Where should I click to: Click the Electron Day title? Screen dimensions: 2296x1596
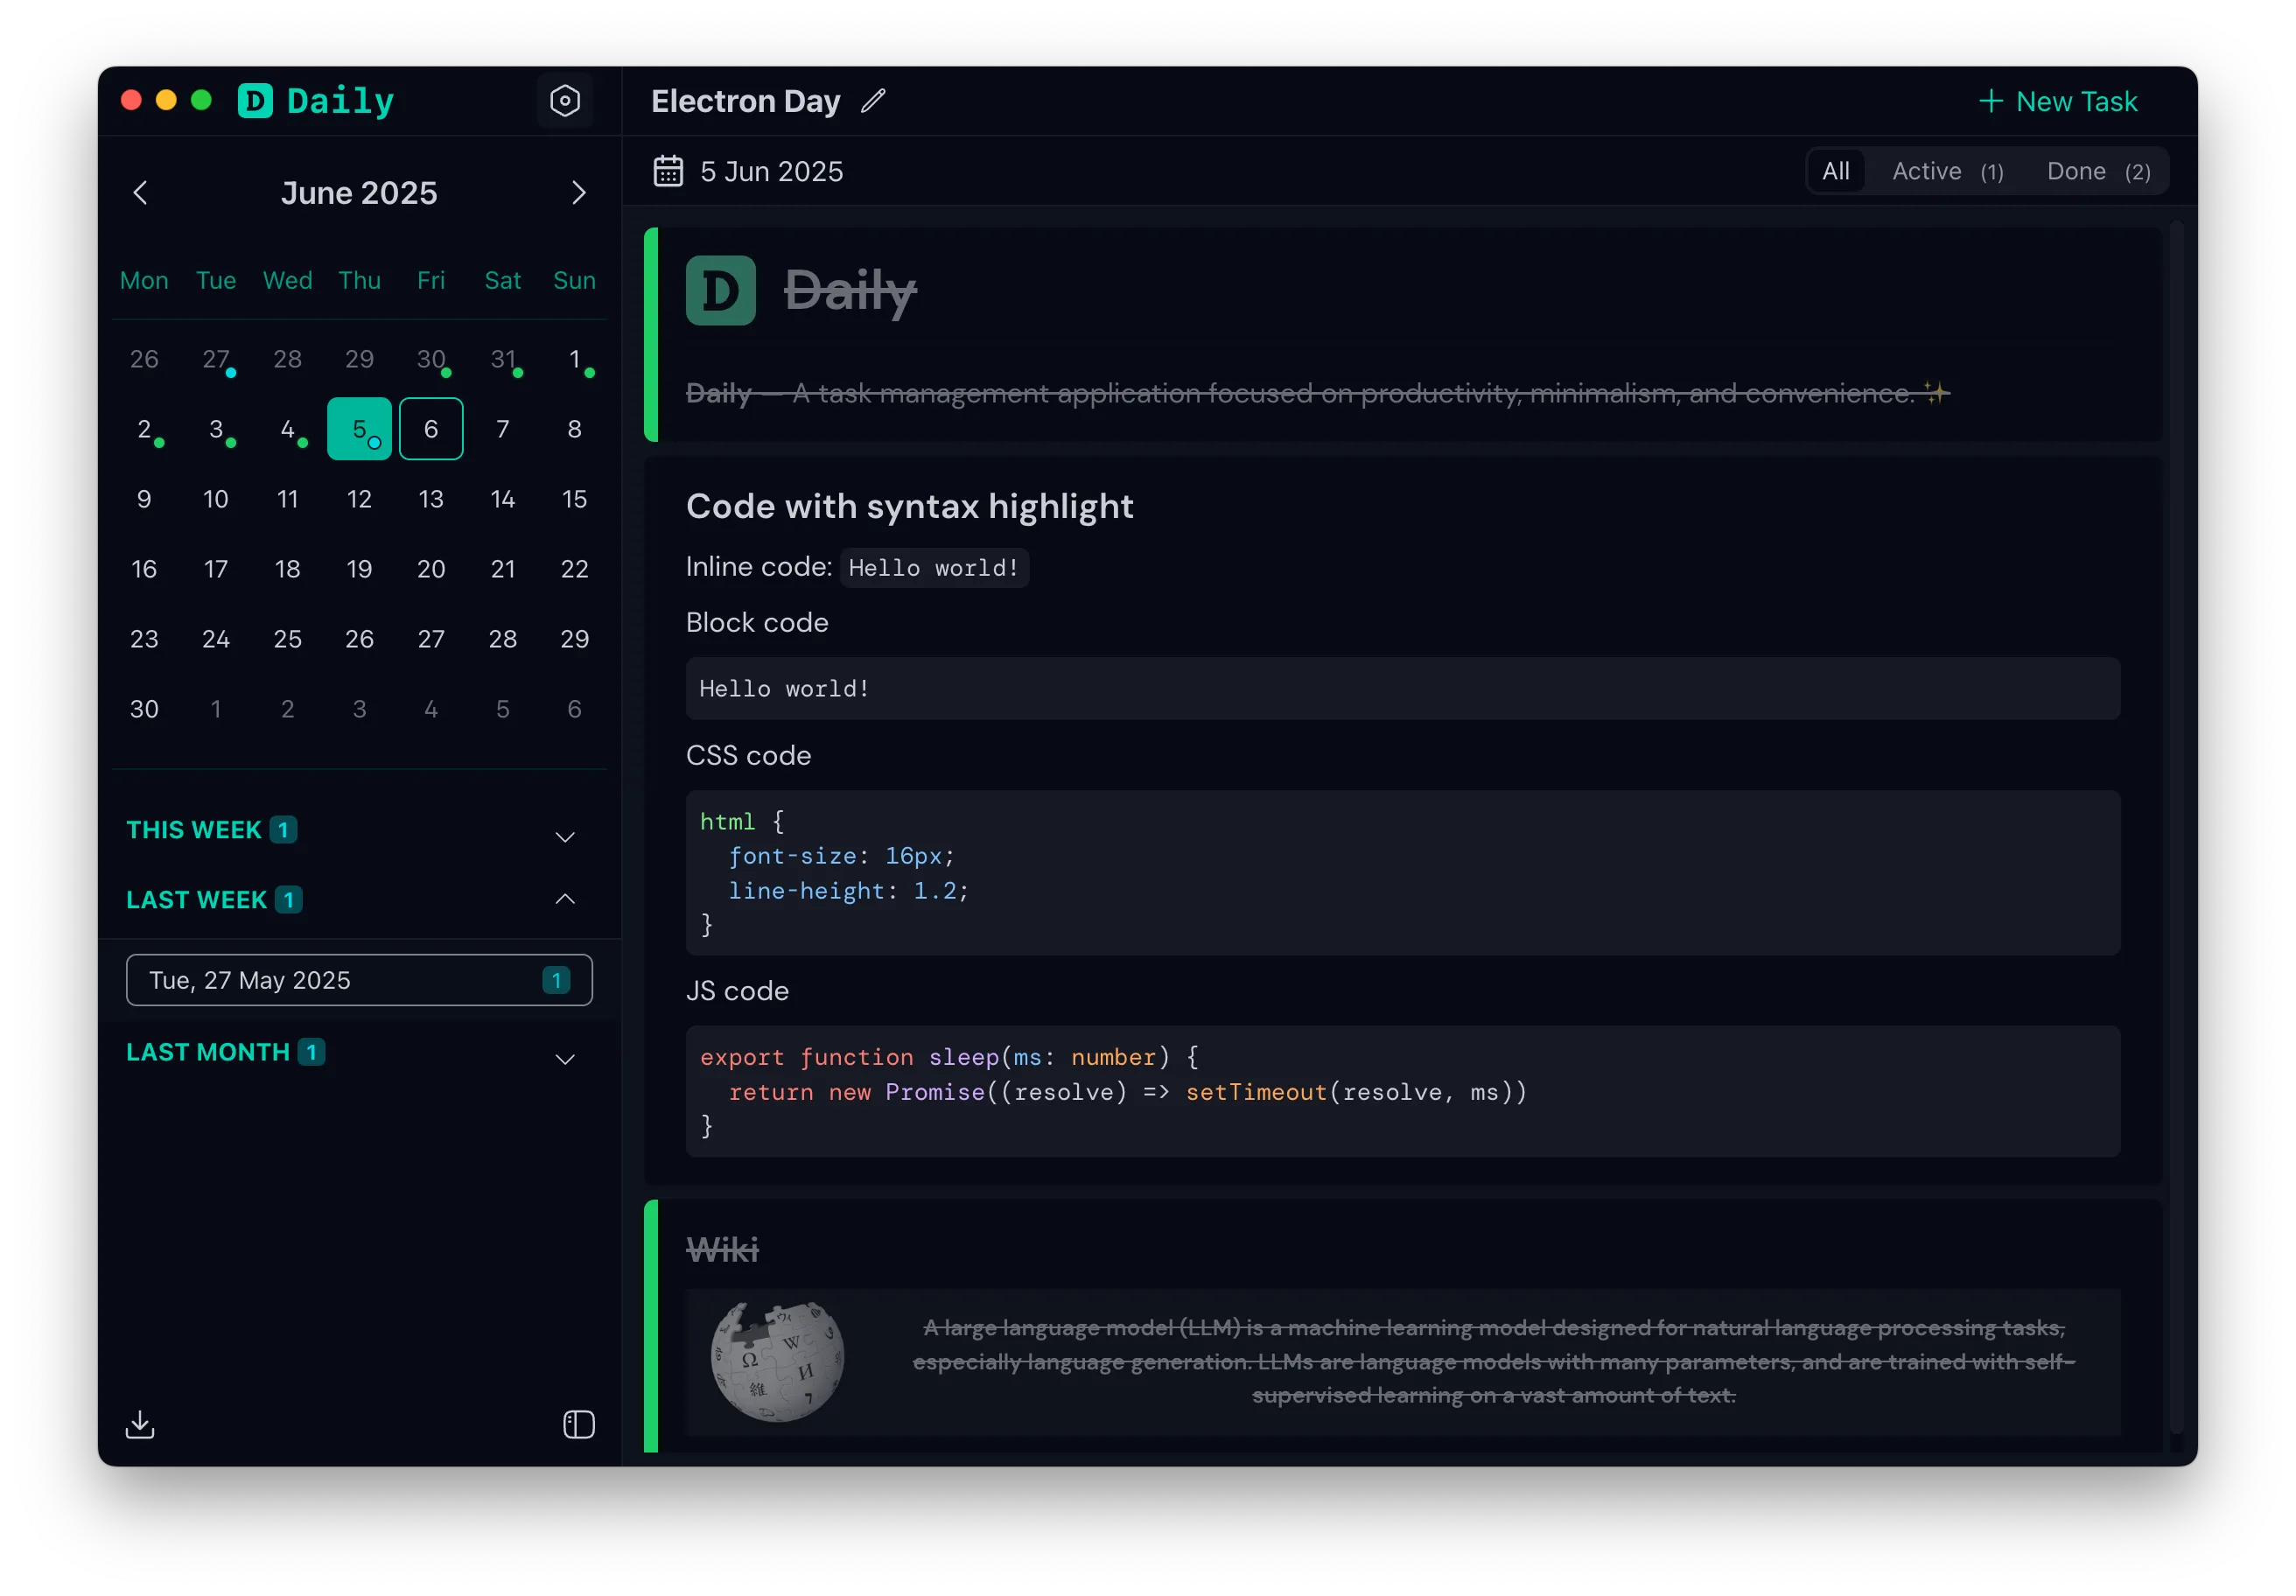click(745, 101)
